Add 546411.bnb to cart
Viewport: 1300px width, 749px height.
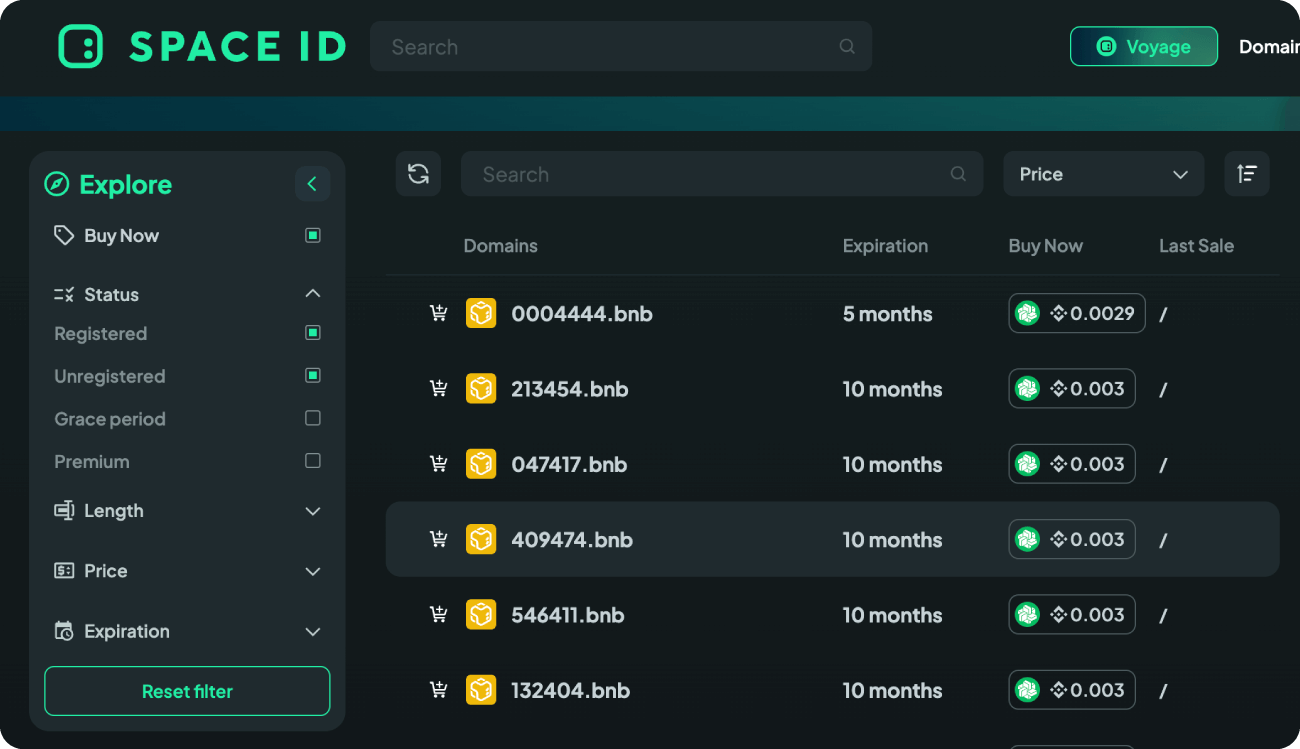[x=438, y=615]
